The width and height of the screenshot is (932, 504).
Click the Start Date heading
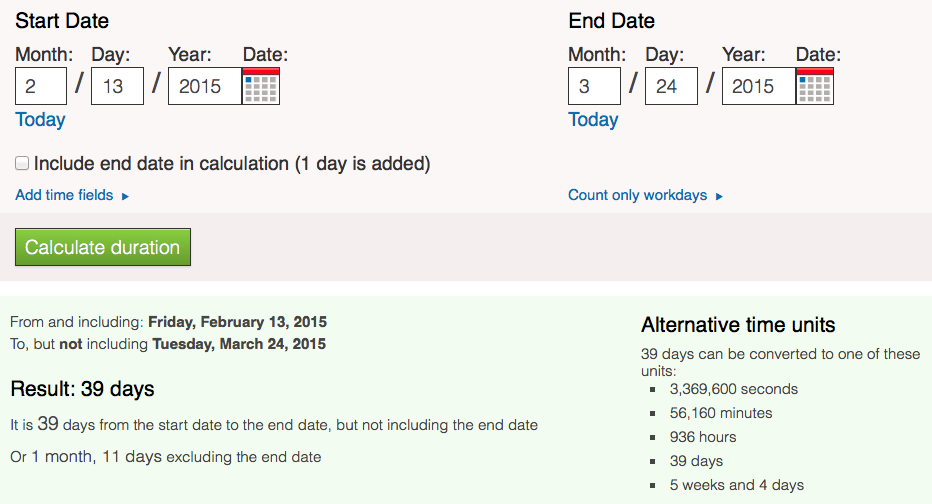point(62,21)
